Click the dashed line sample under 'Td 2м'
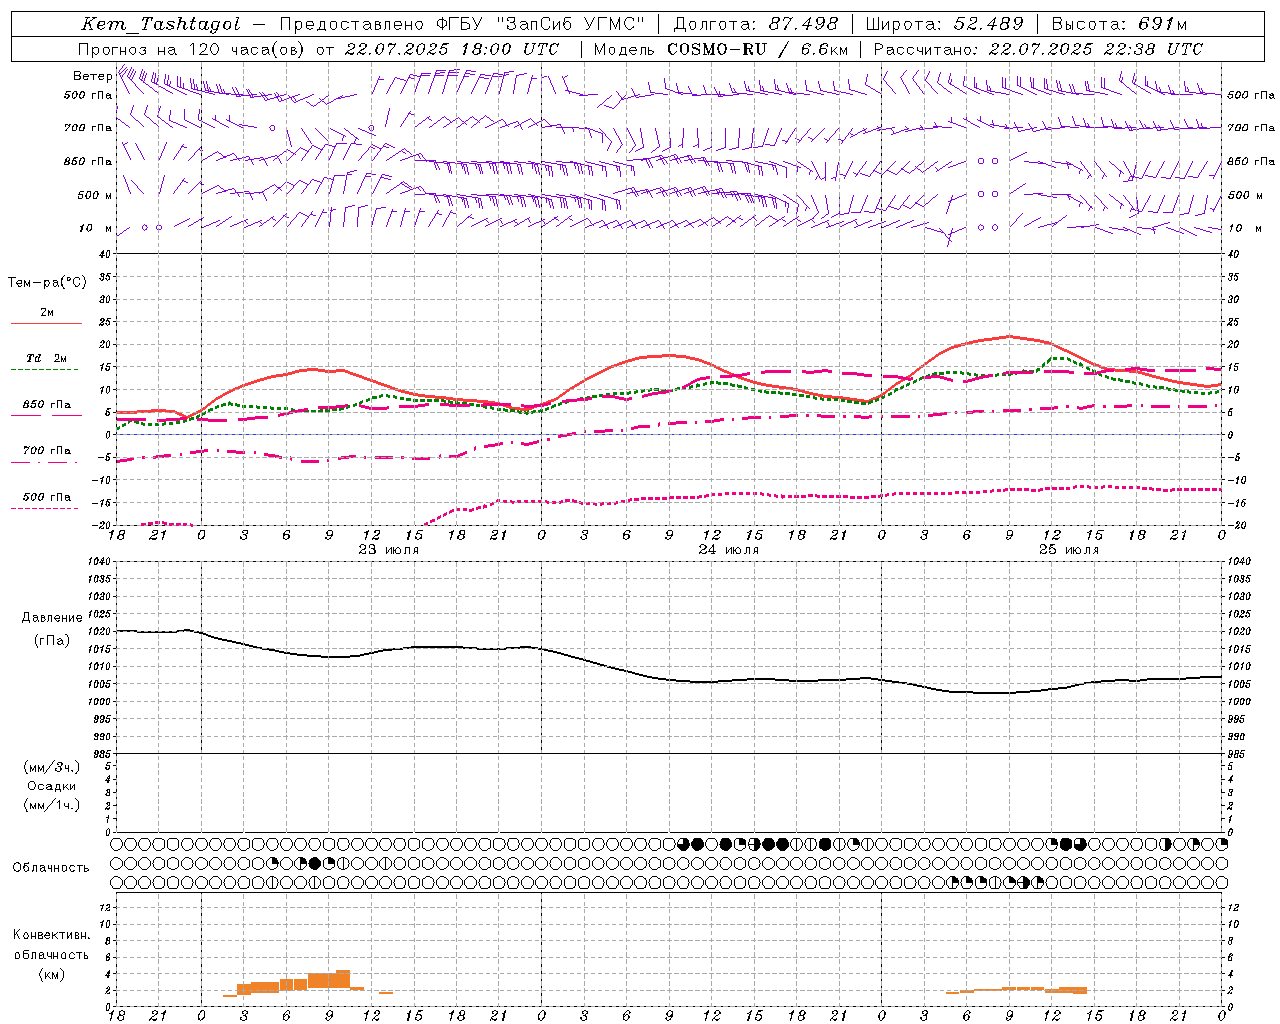The height and width of the screenshot is (1024, 1280). [45, 369]
